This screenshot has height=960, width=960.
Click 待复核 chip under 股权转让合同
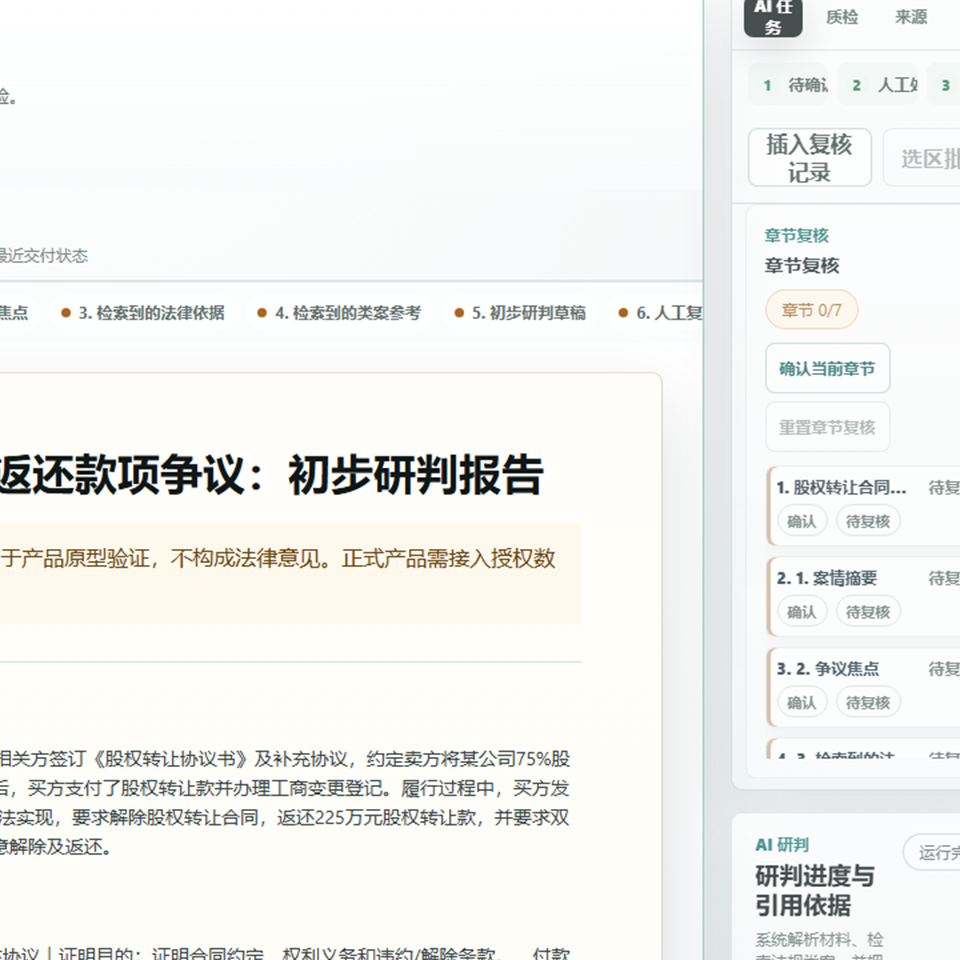868,521
